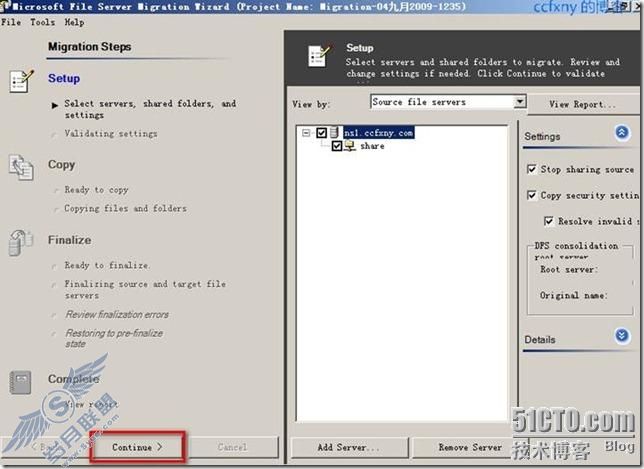
Task: Open the Help menu
Action: pyautogui.click(x=74, y=22)
